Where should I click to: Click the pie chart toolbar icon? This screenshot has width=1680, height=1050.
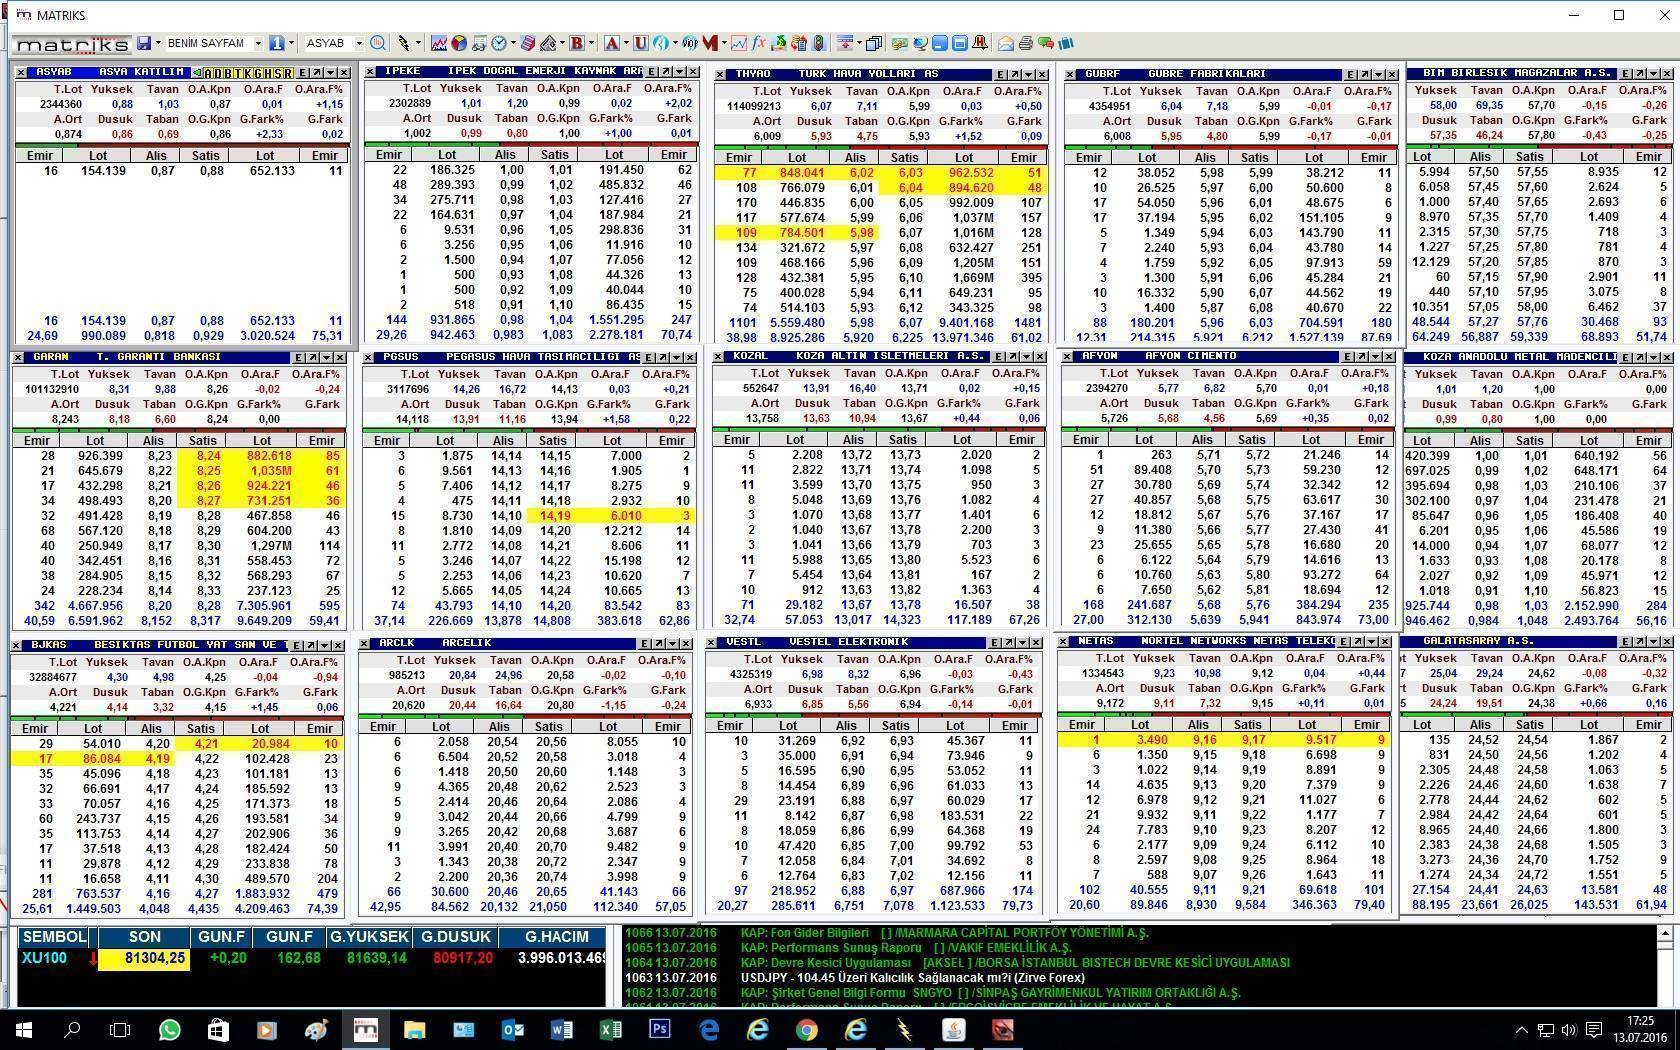(x=459, y=43)
